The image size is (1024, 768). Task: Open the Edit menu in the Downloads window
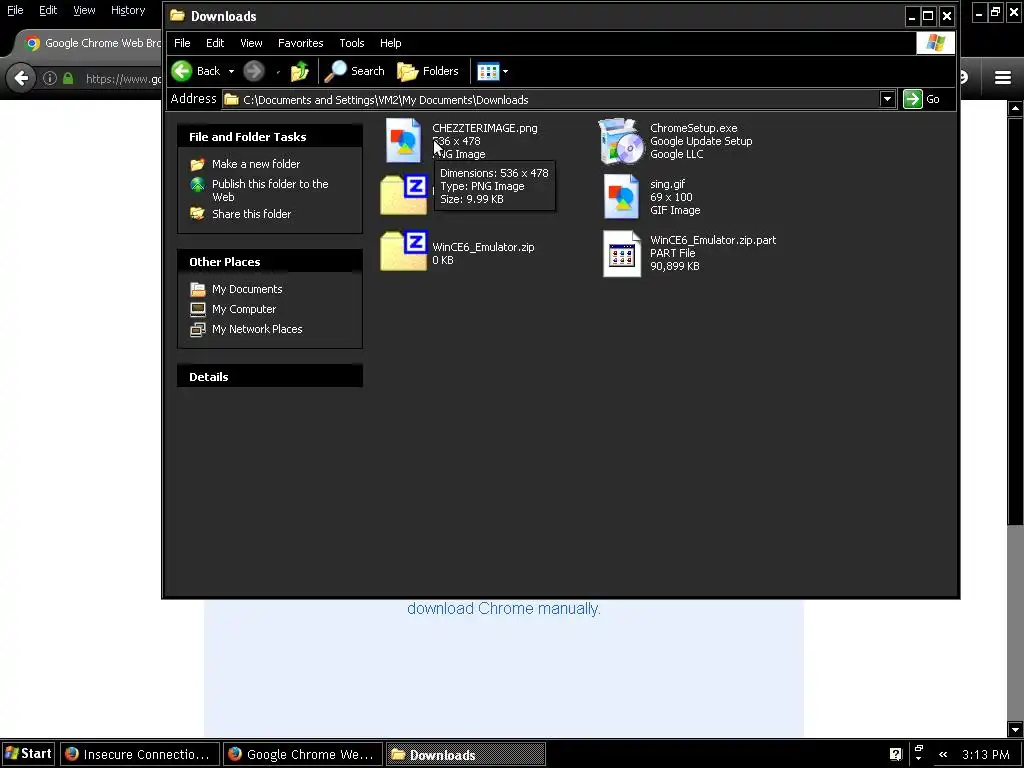click(215, 43)
